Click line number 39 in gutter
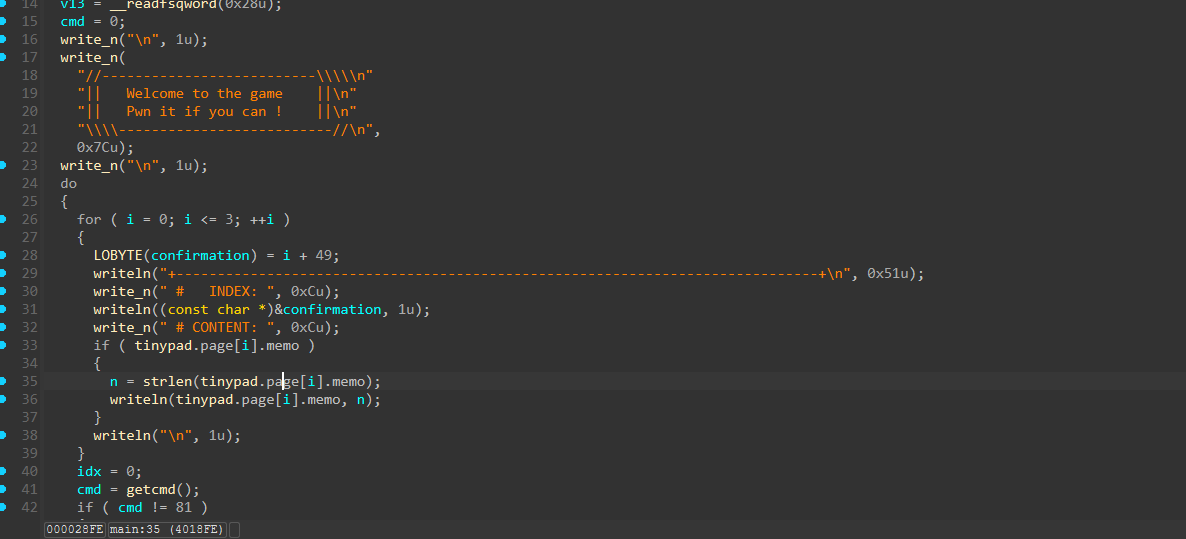The image size is (1186, 539). [29, 454]
